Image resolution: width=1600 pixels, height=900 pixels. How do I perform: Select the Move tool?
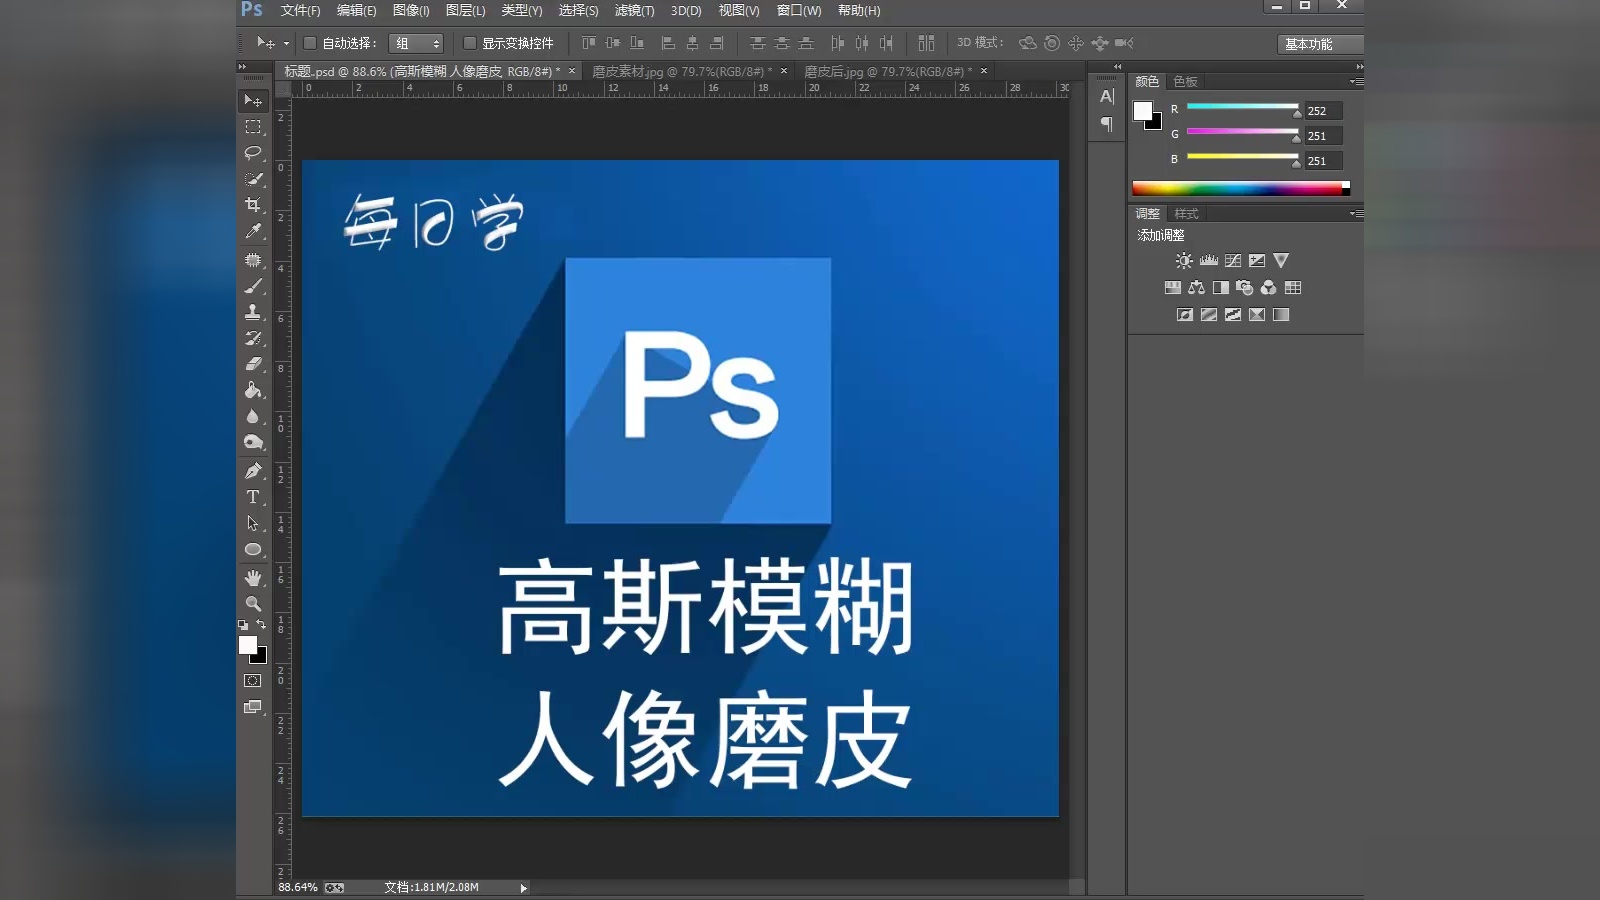[x=253, y=100]
